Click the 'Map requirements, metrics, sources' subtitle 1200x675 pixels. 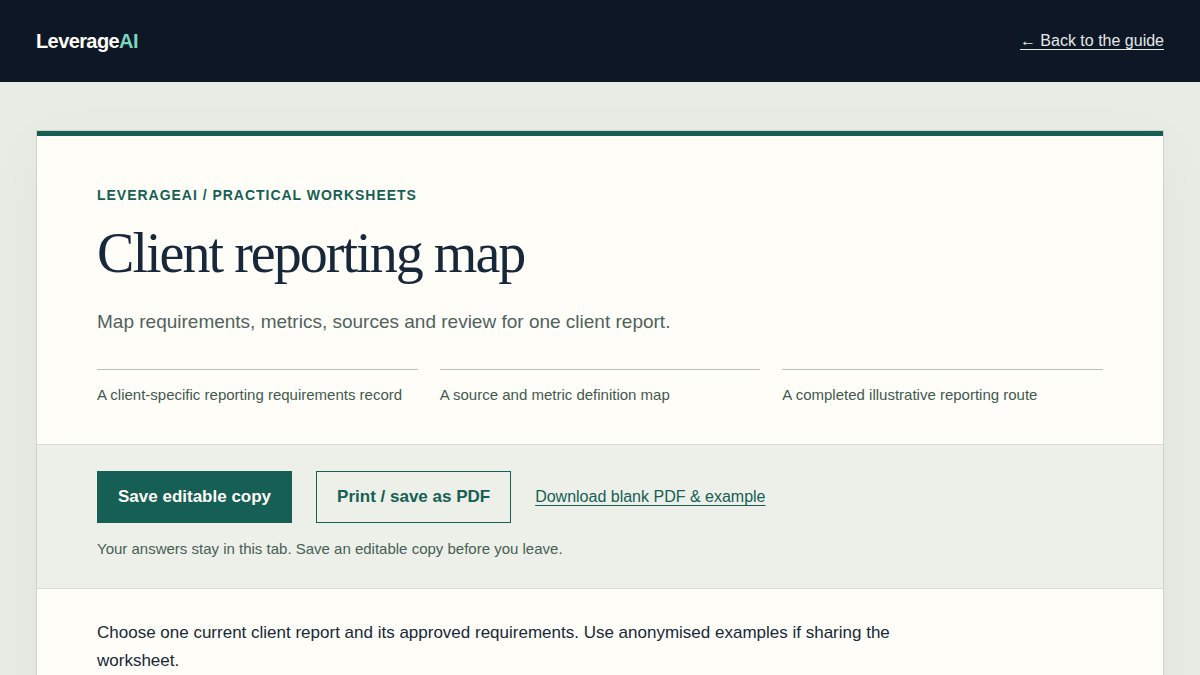383,322
